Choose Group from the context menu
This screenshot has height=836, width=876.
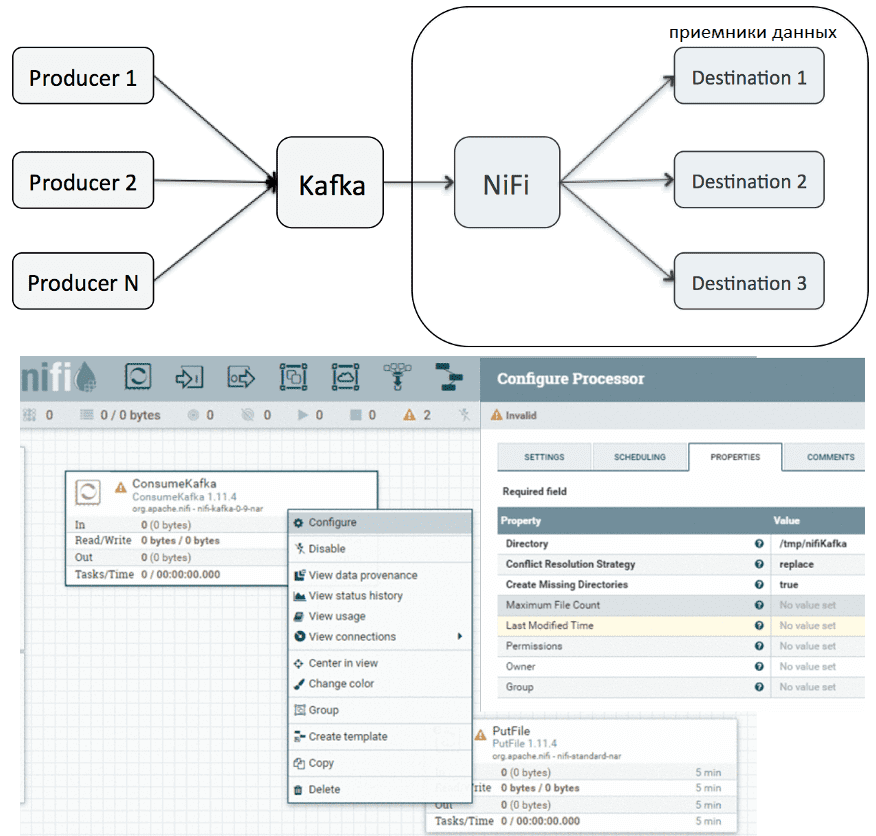tap(380, 710)
